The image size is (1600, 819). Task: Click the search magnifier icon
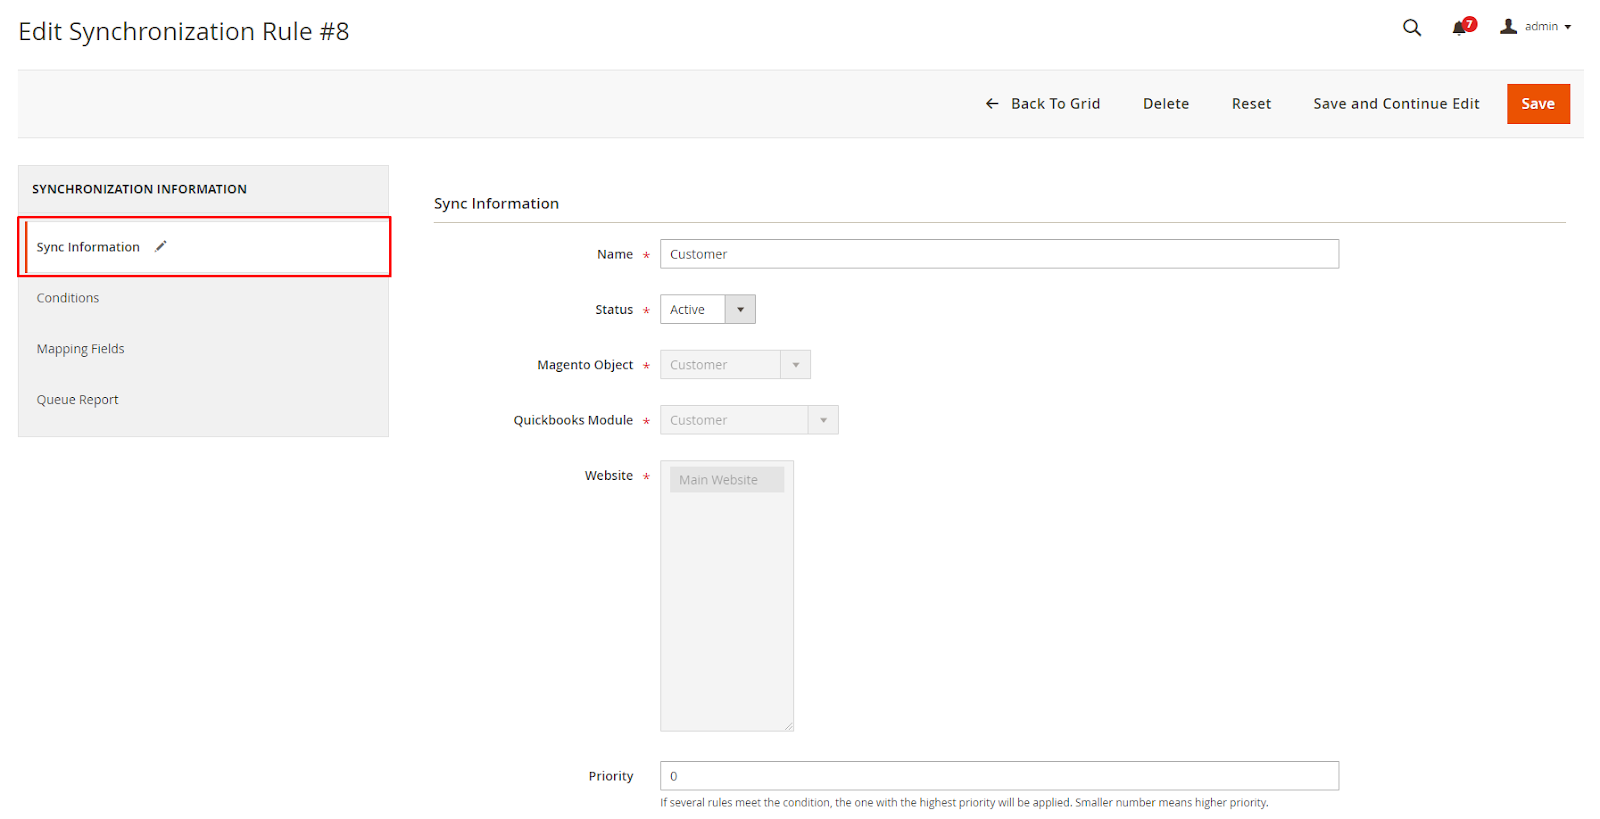[x=1411, y=27]
